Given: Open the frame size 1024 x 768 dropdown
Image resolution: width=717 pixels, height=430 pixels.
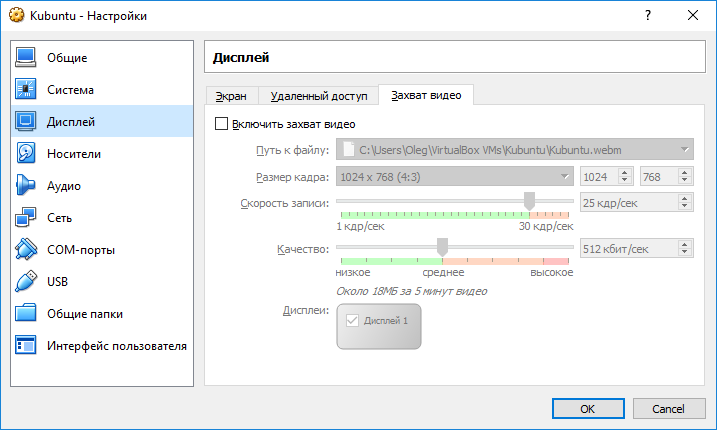Looking at the screenshot, I should click(x=455, y=177).
